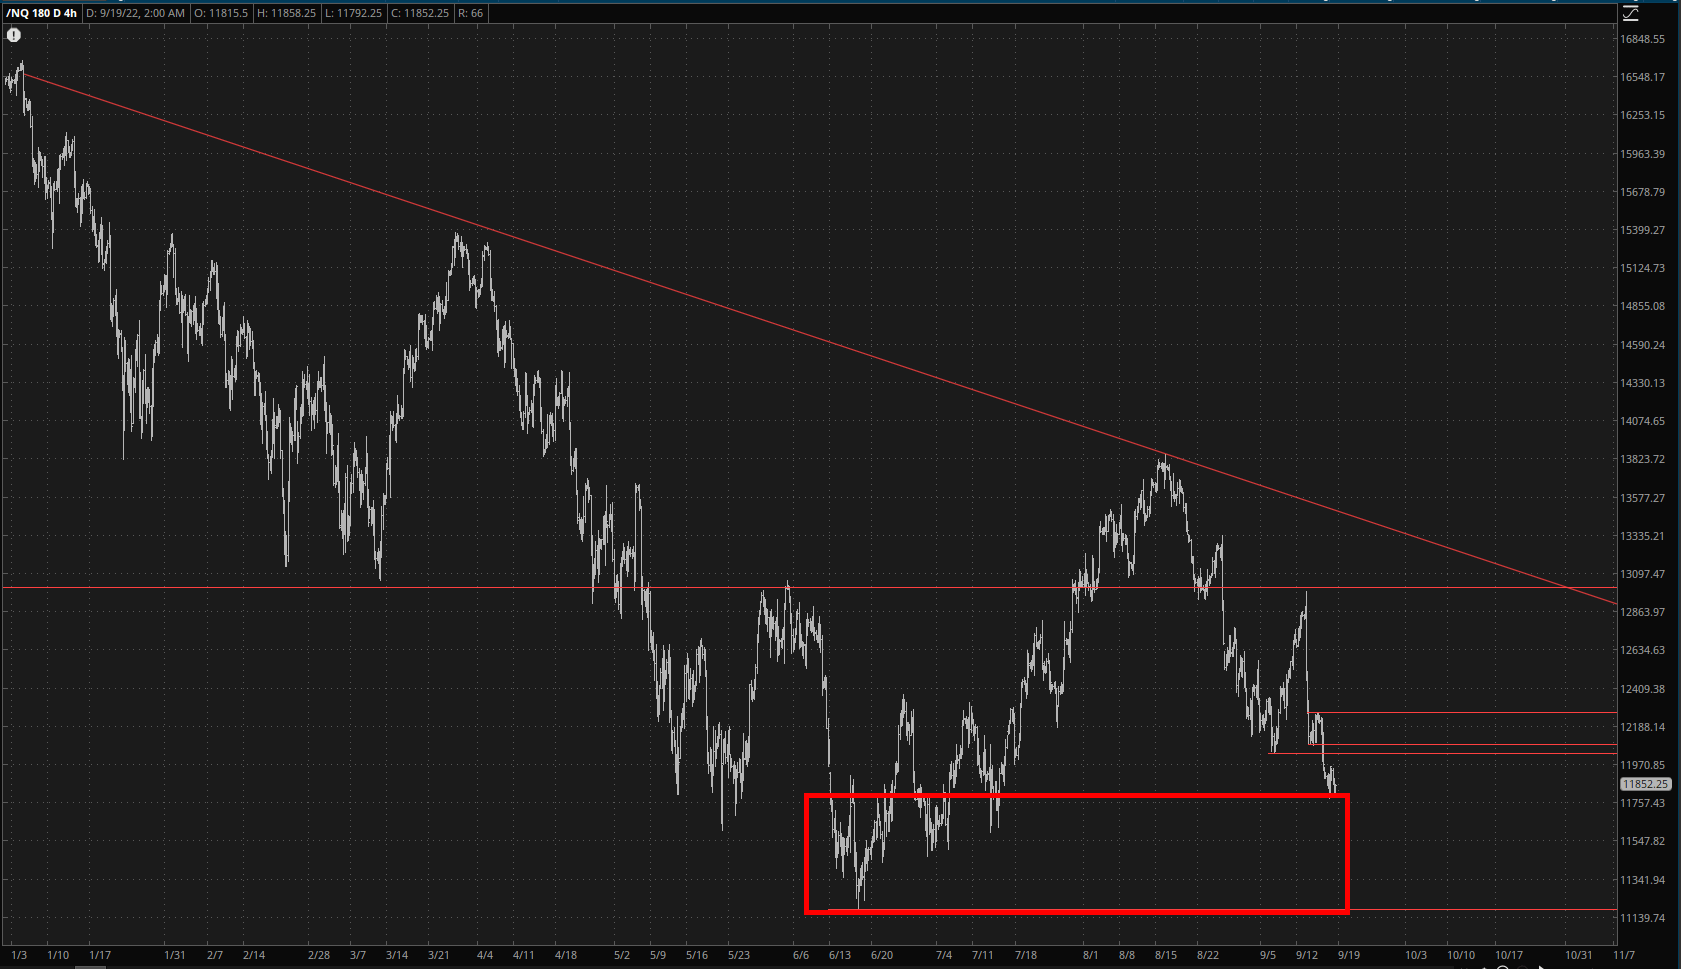Click the date readout 9/19/22, 2:00 AM
The height and width of the screenshot is (969, 1681).
click(135, 13)
